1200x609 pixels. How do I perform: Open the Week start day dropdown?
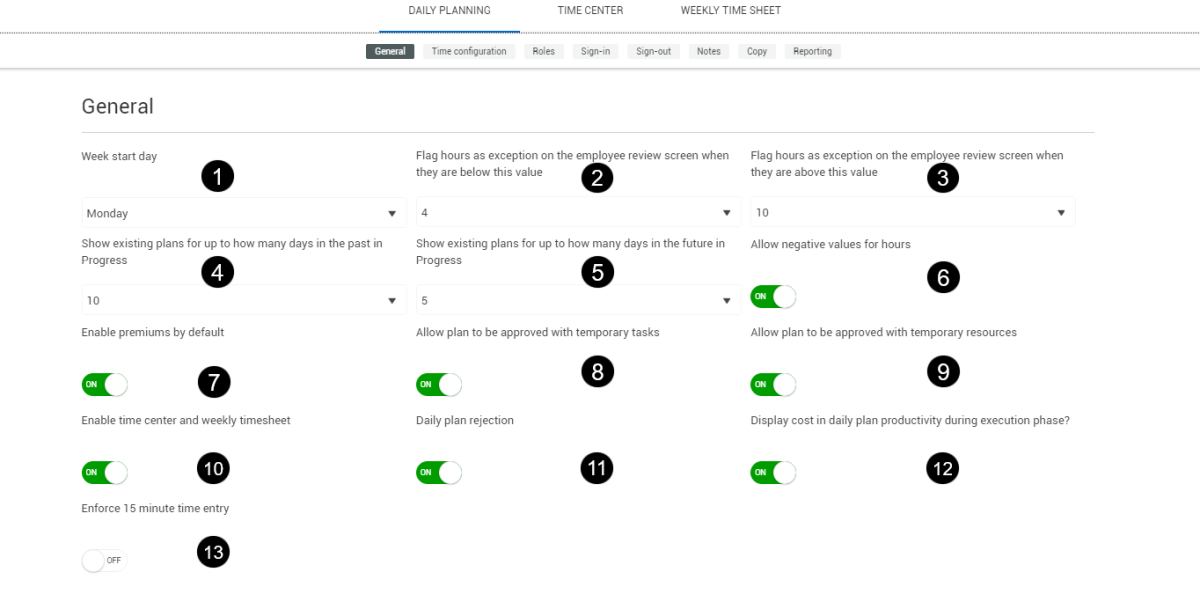coord(244,213)
